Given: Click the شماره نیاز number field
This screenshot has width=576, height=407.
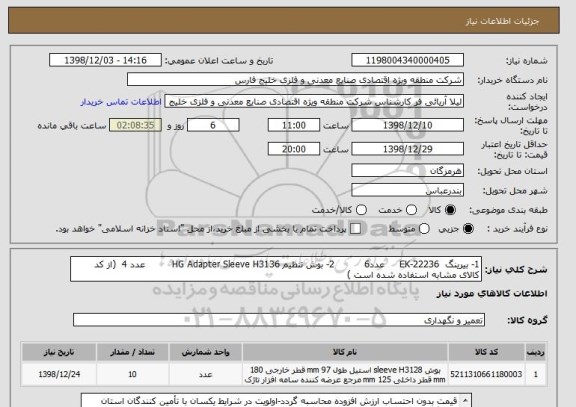Looking at the screenshot, I should click(407, 60).
